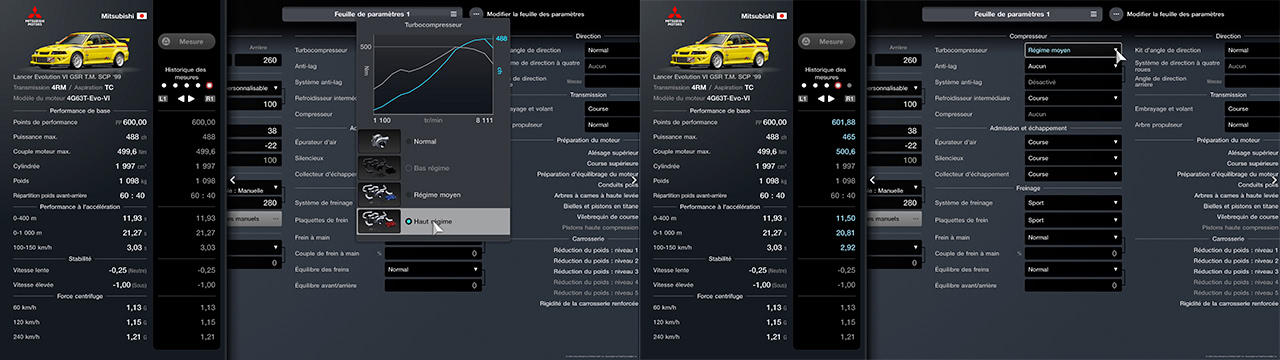1280x360 pixels.
Task: Click L1 history icon in left screenshot
Action: click(x=163, y=99)
